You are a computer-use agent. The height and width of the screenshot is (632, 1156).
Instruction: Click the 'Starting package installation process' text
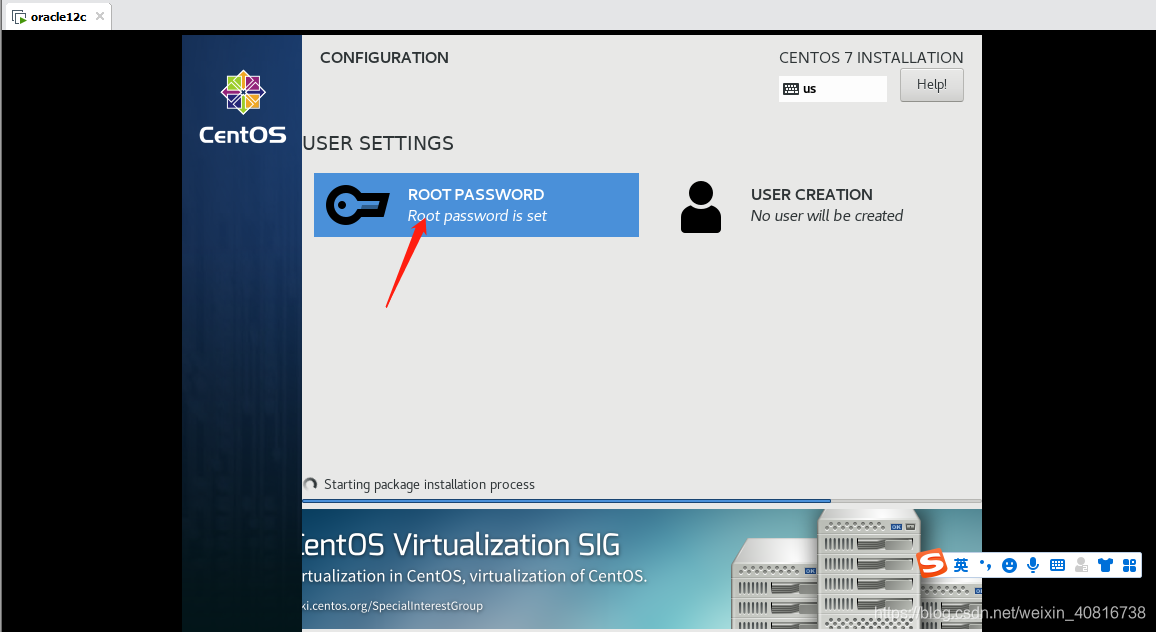429,485
